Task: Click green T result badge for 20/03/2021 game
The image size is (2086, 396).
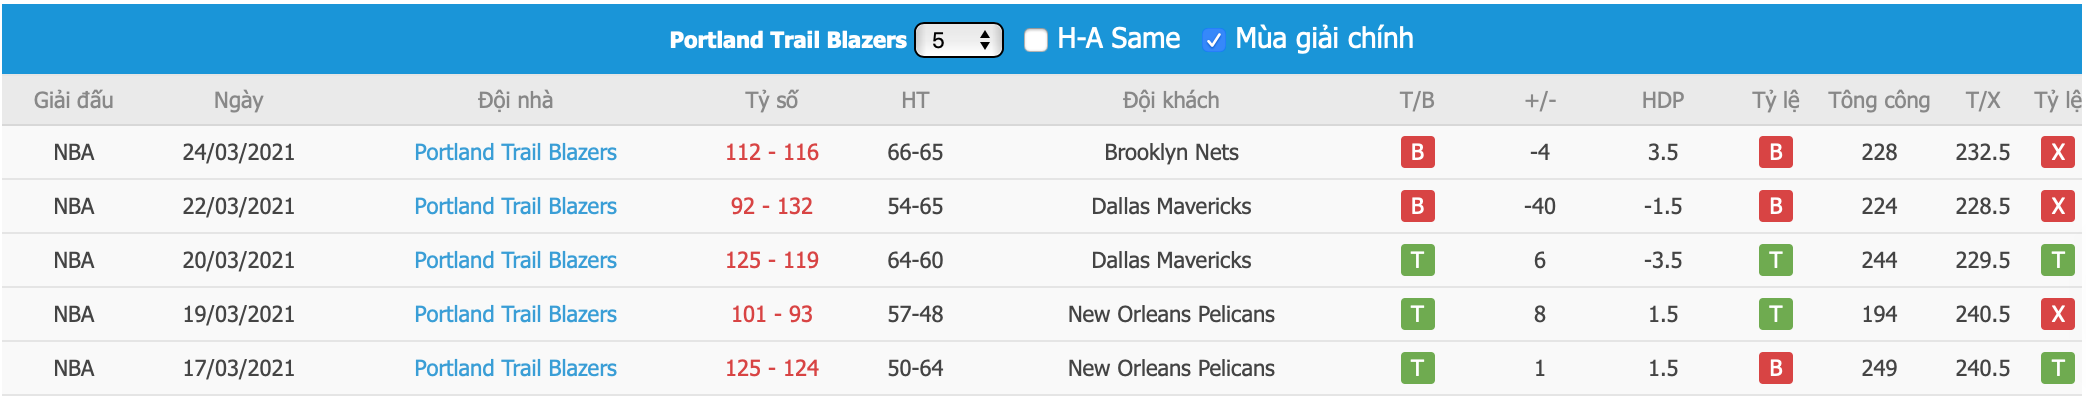Action: [x=1417, y=260]
